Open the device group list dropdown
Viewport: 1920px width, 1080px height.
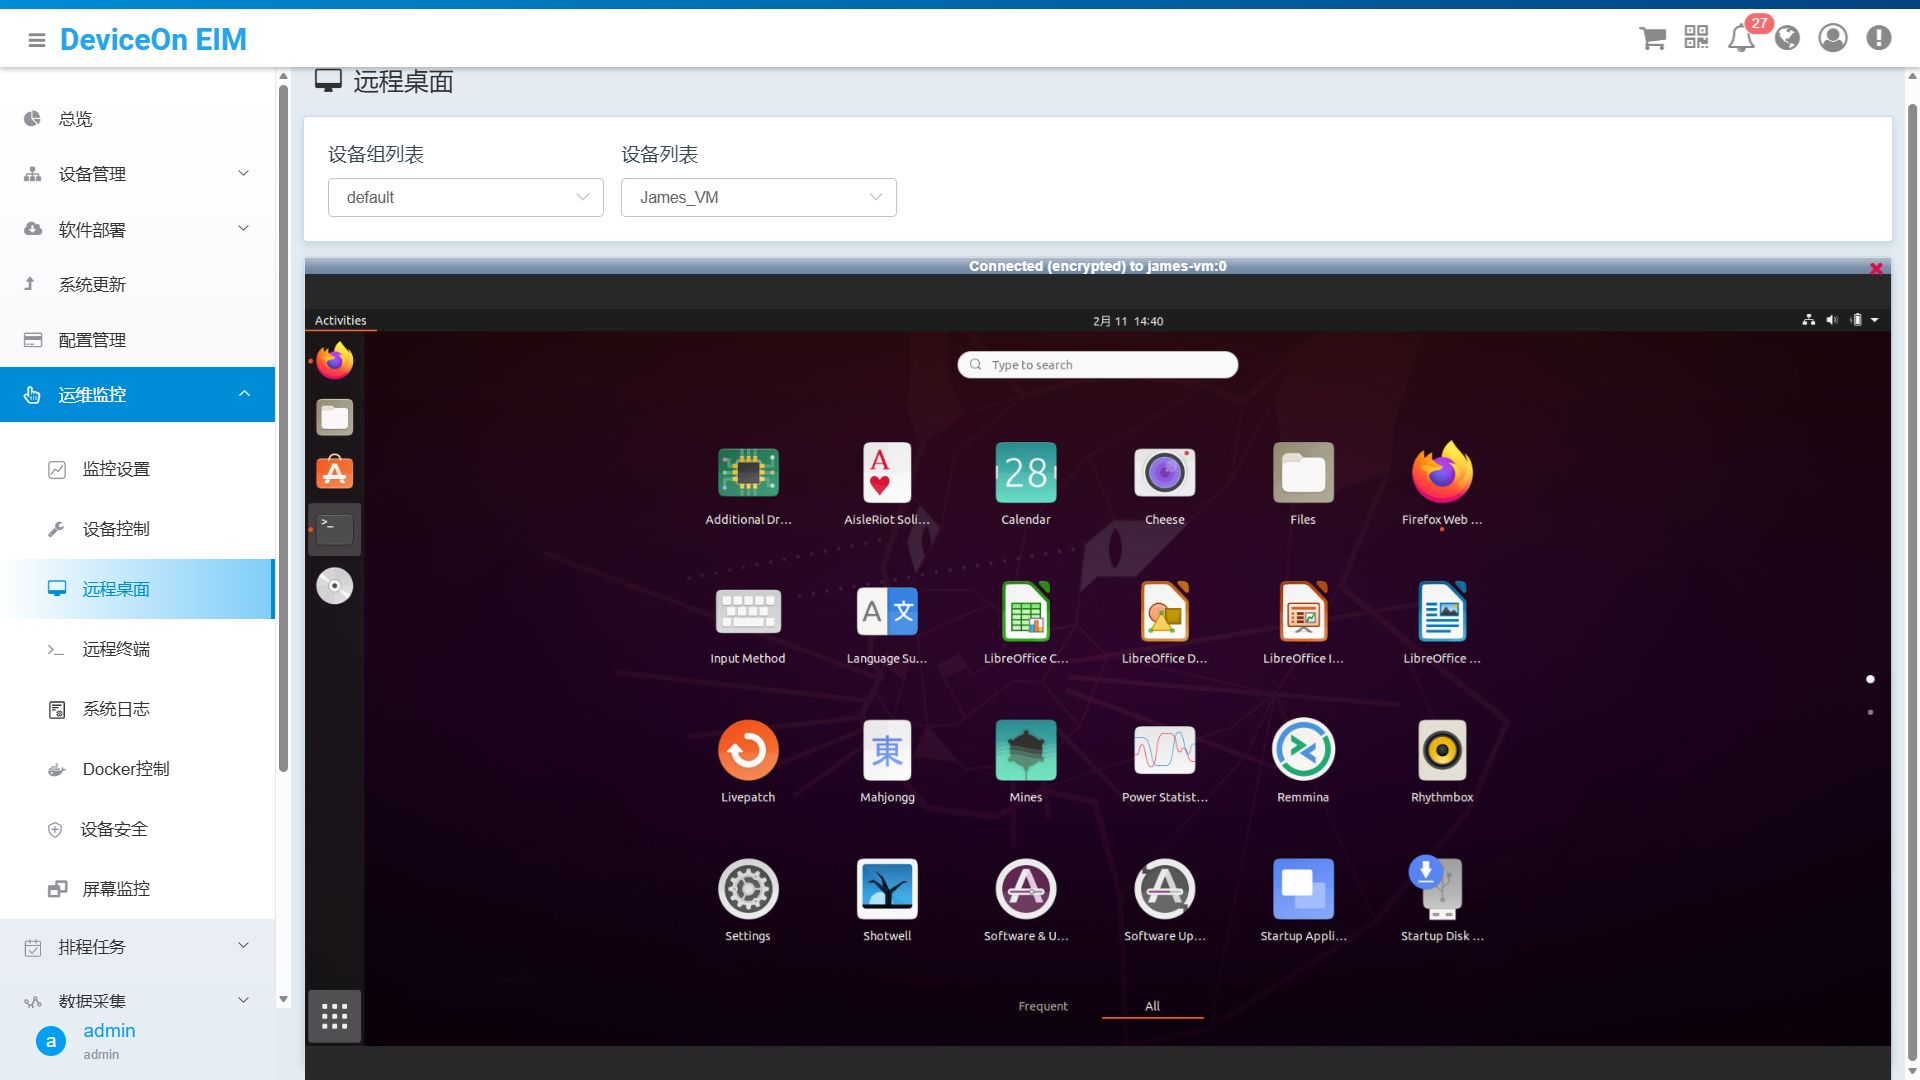pos(465,198)
